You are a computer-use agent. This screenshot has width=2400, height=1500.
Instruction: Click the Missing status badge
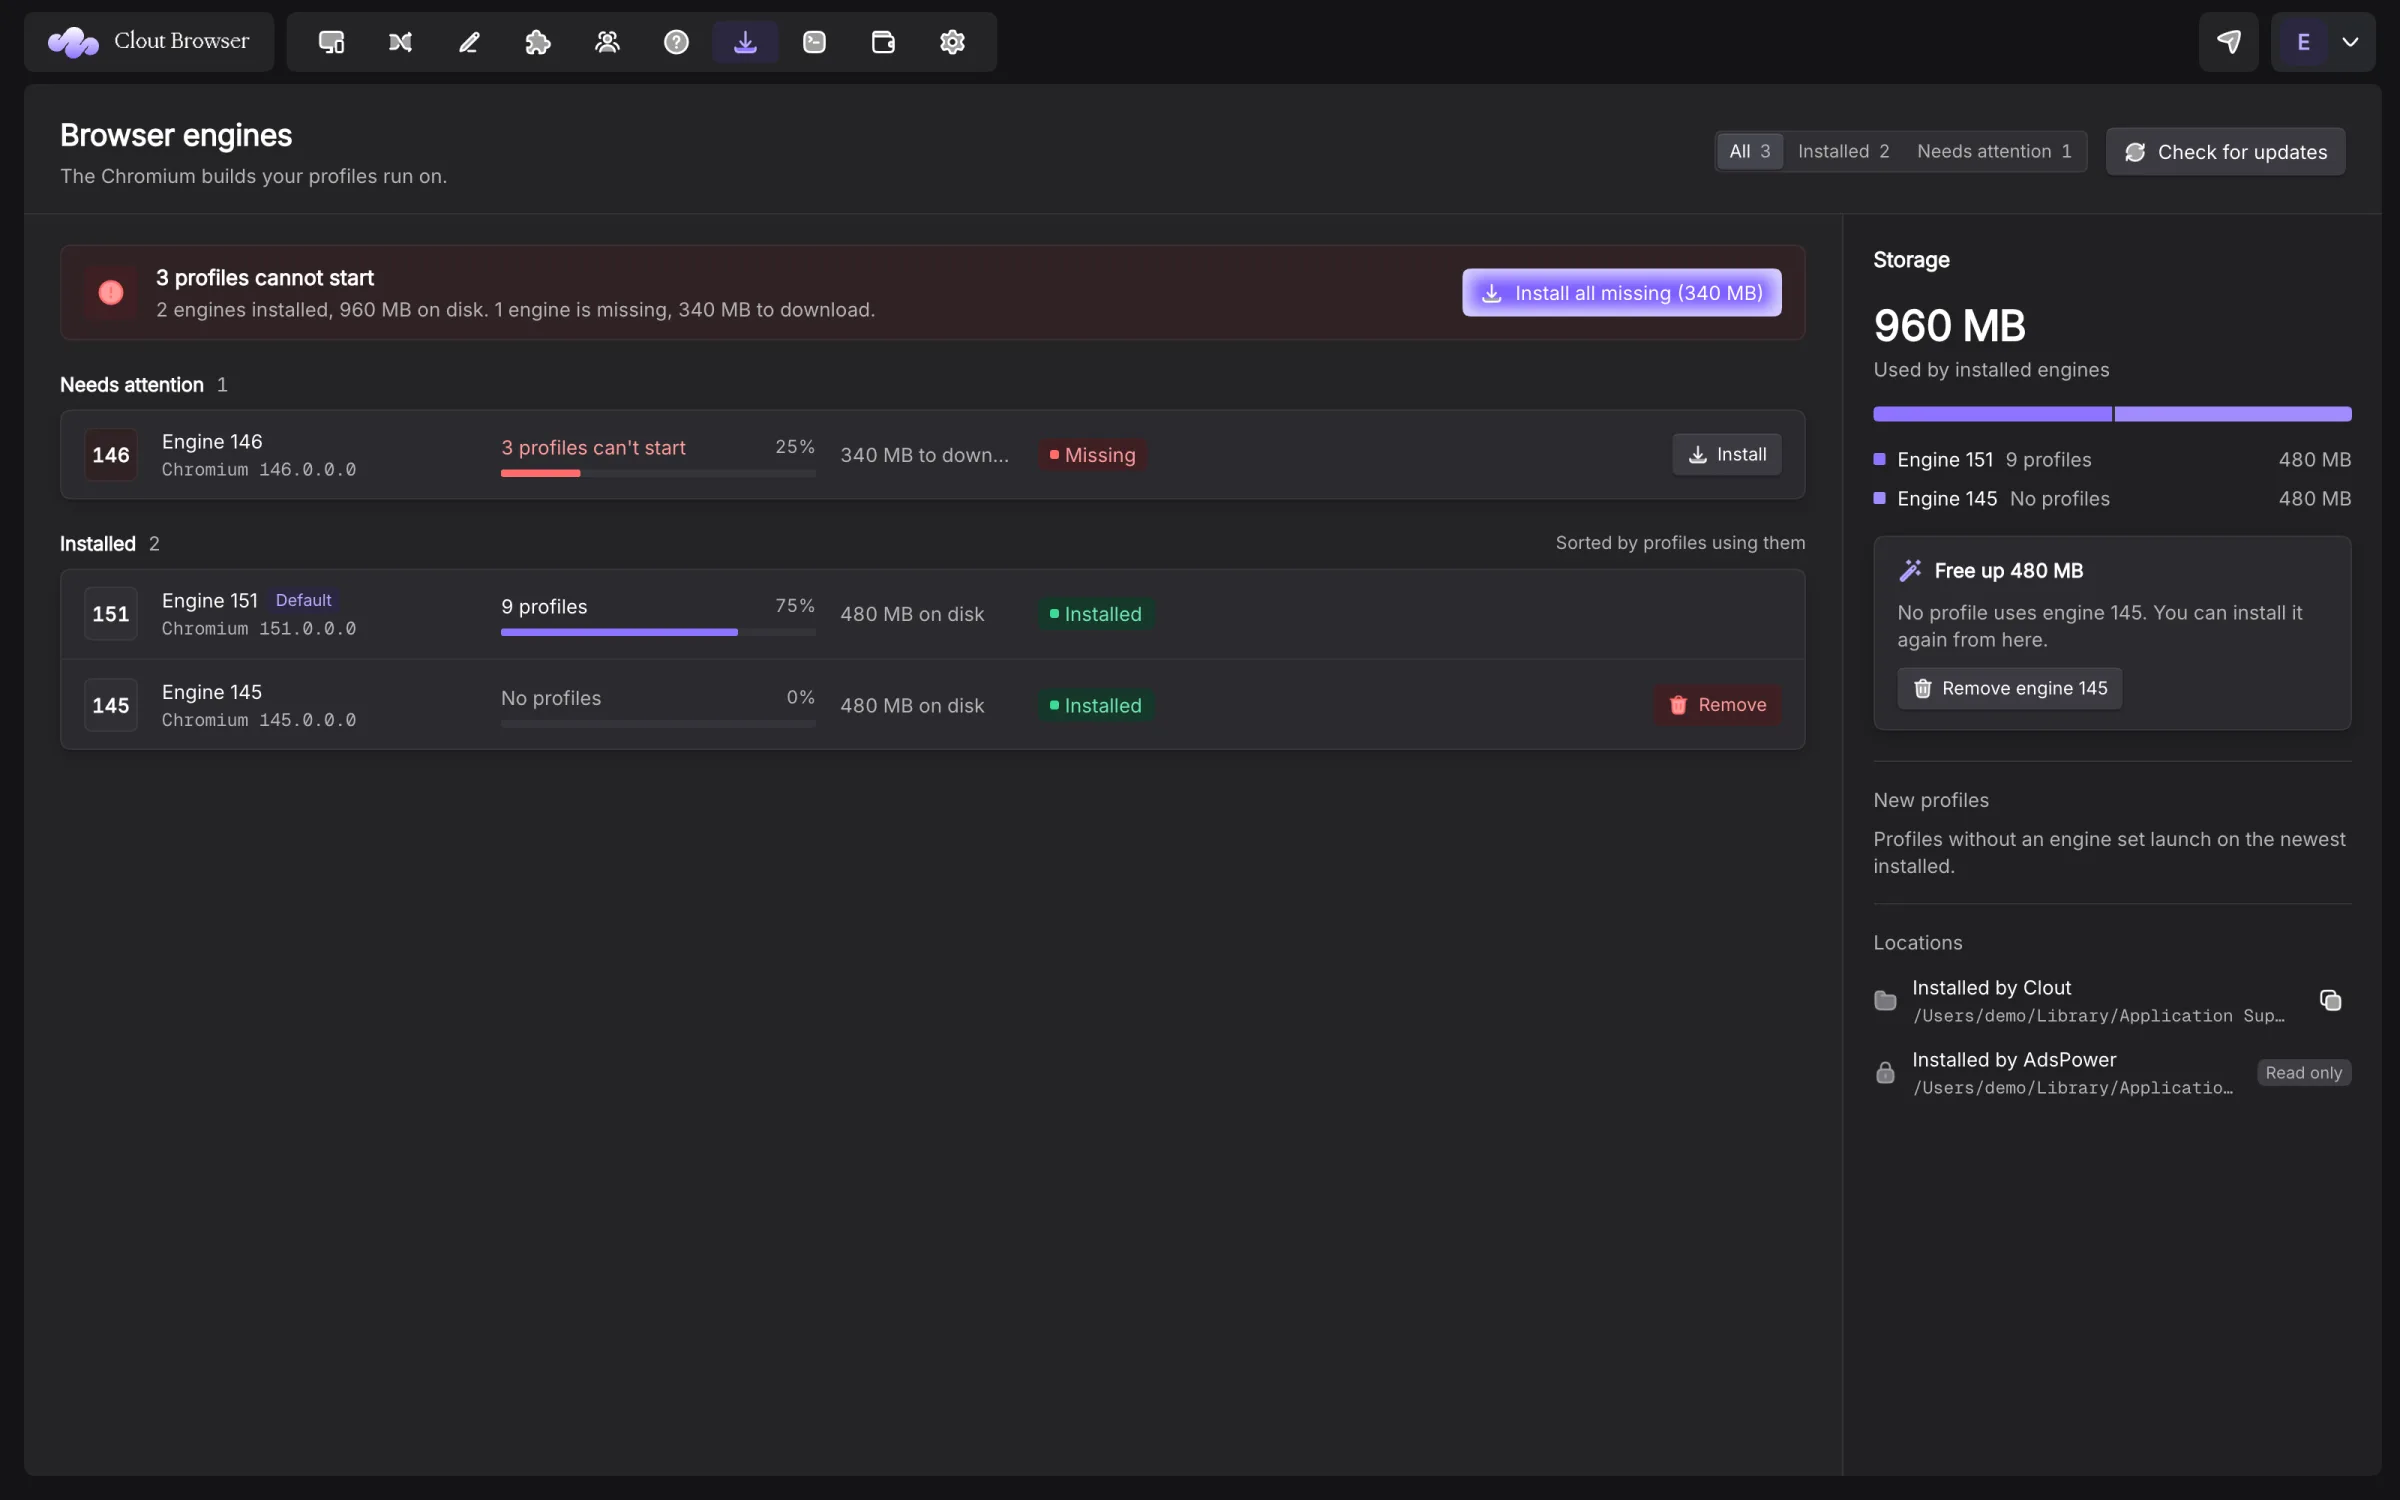[1092, 455]
